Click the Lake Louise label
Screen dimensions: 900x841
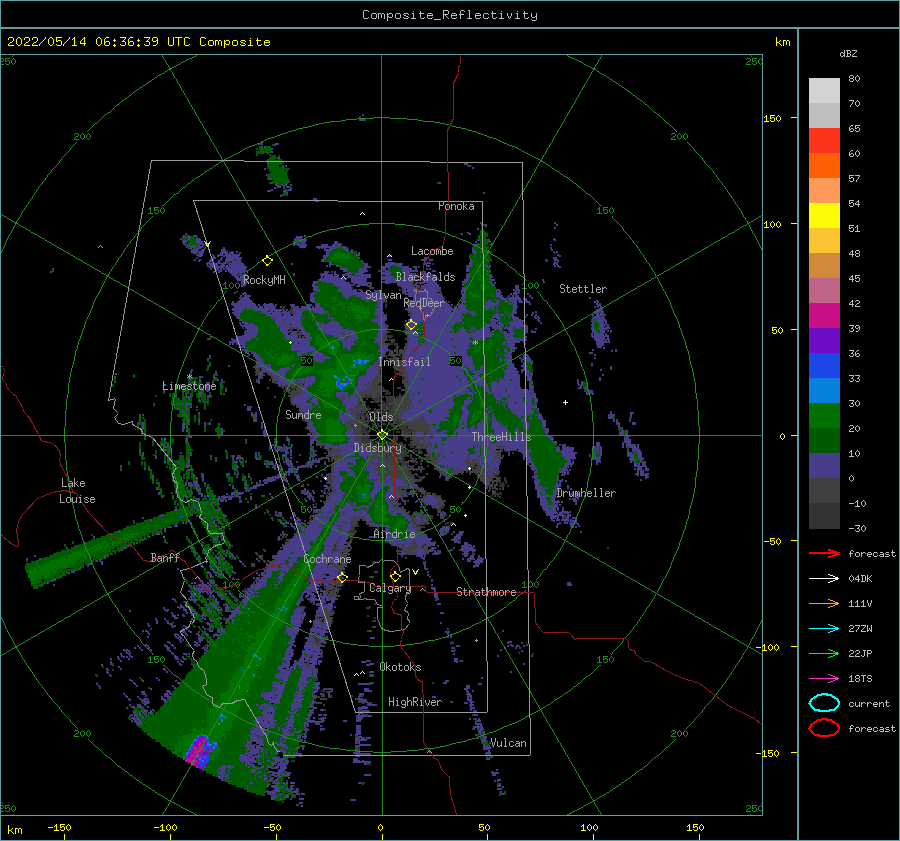(x=77, y=491)
